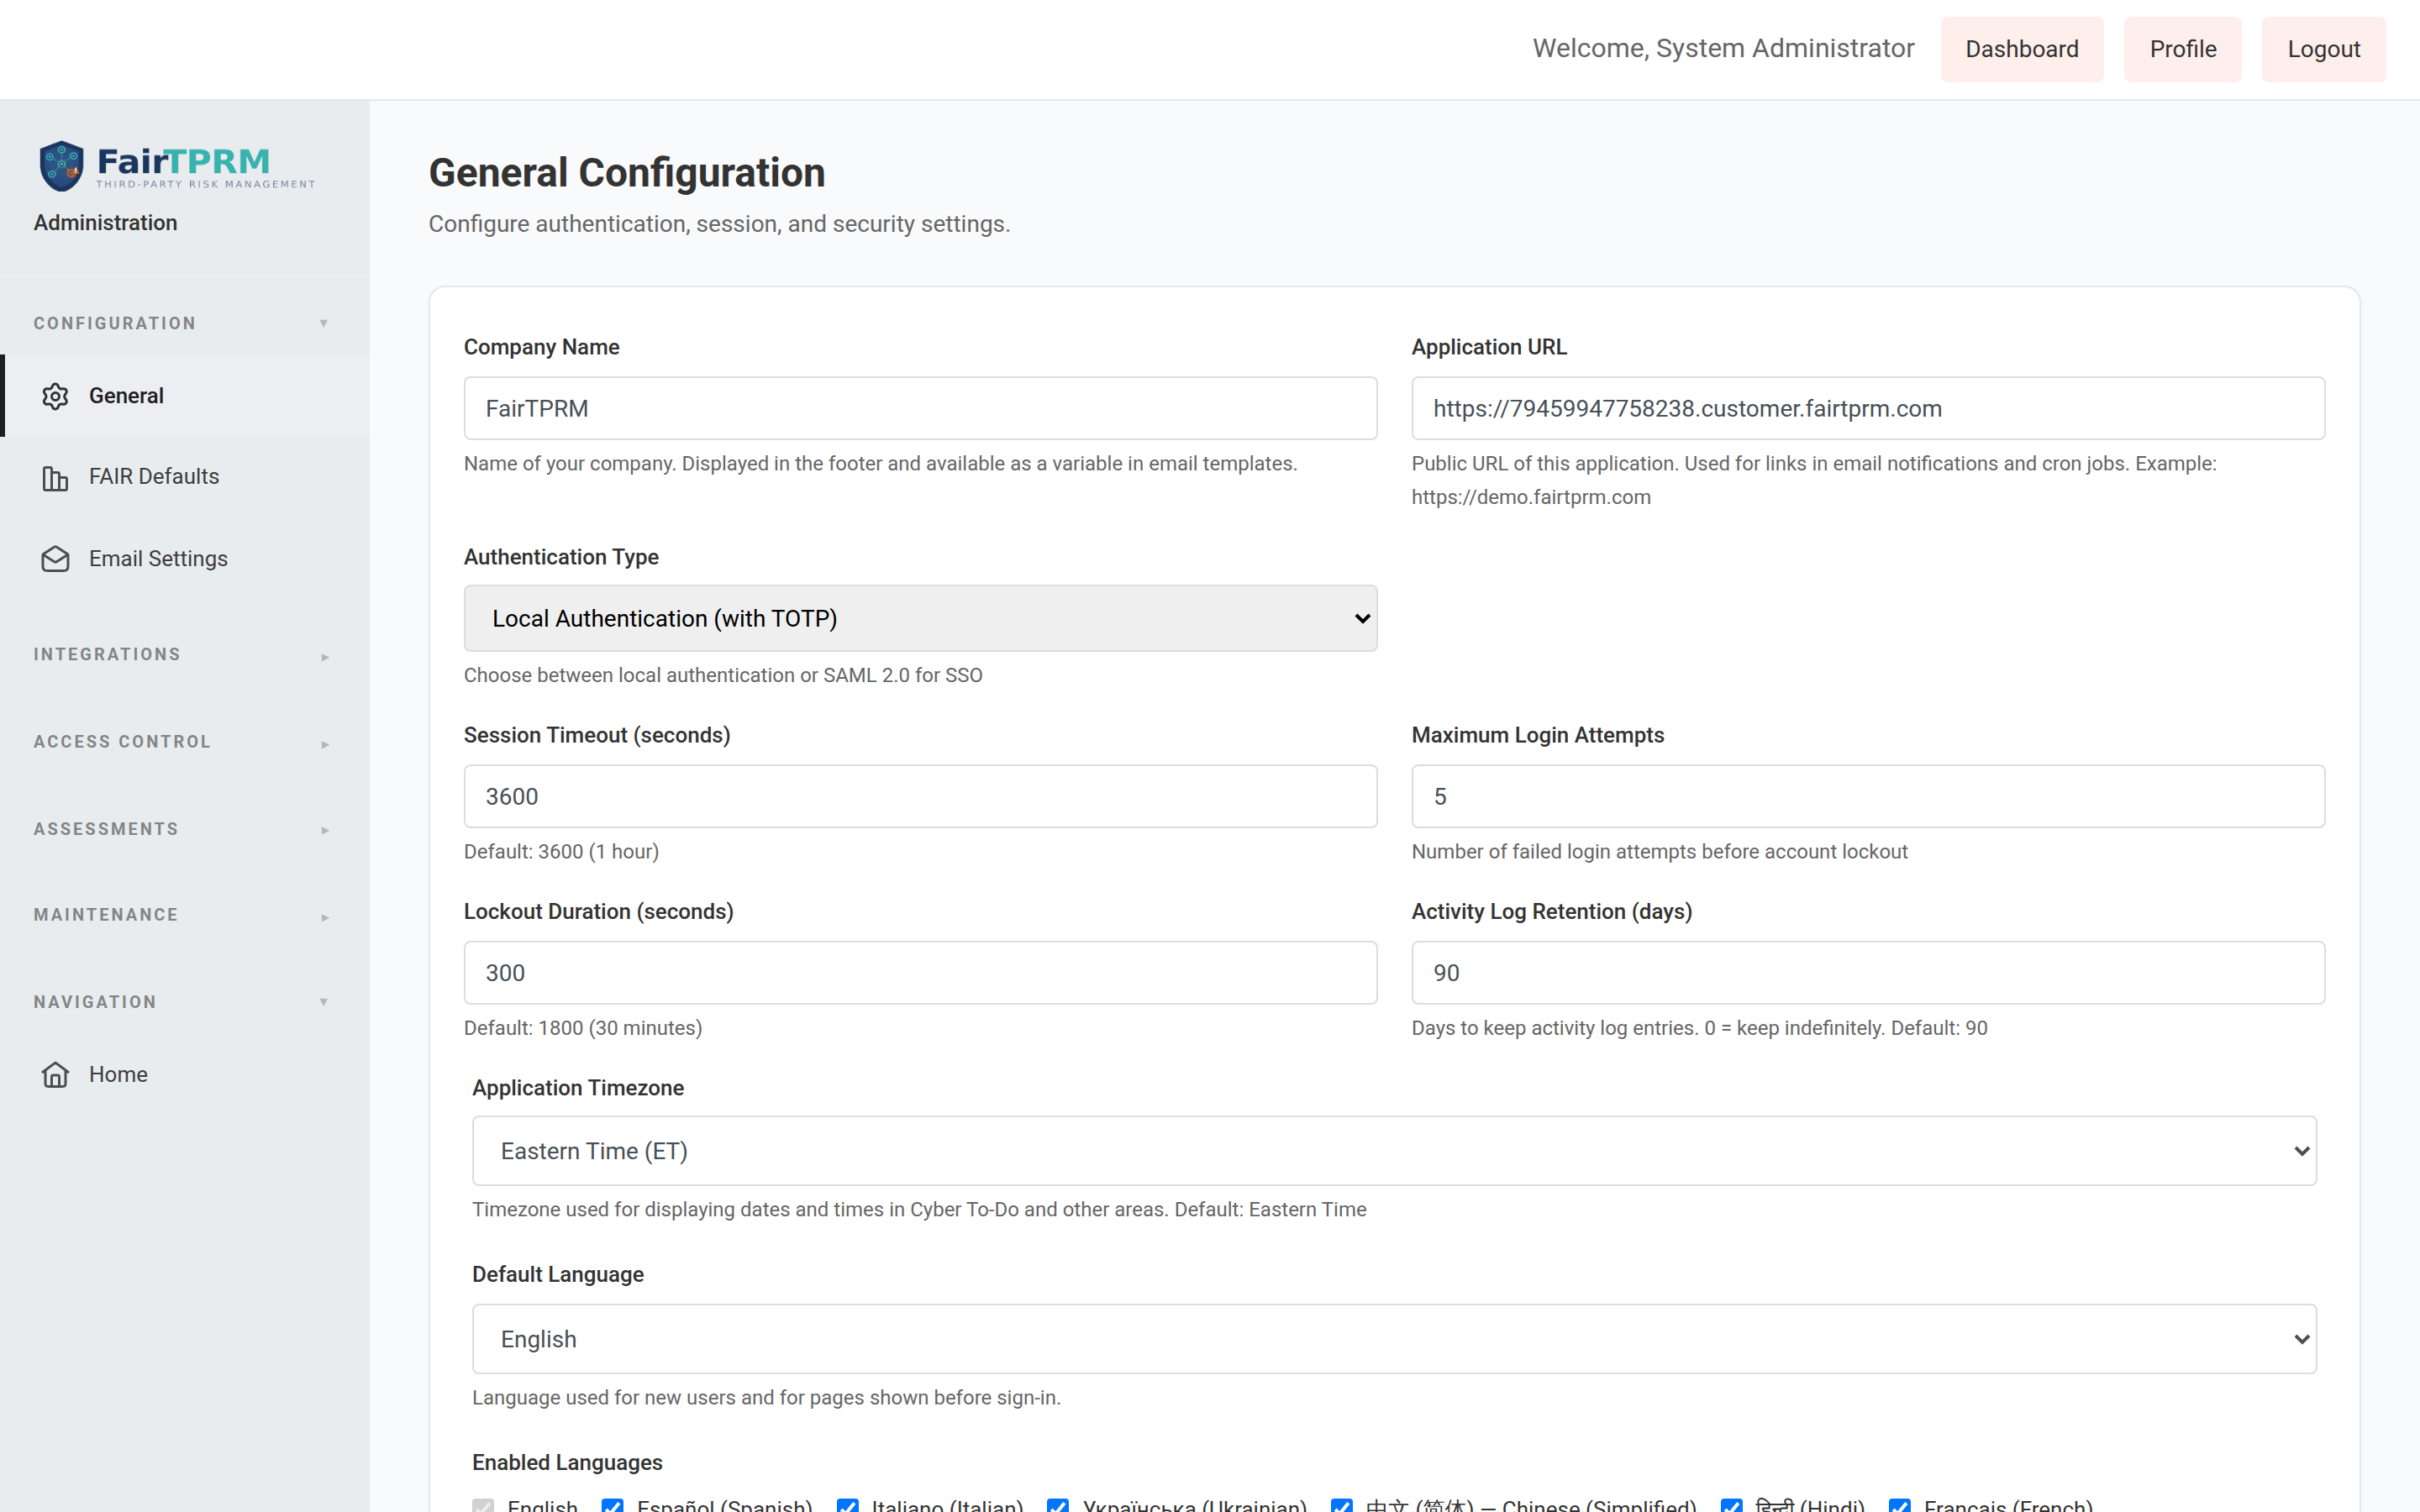
Task: Focus the Maximum Login Attempts field
Action: pos(1867,796)
